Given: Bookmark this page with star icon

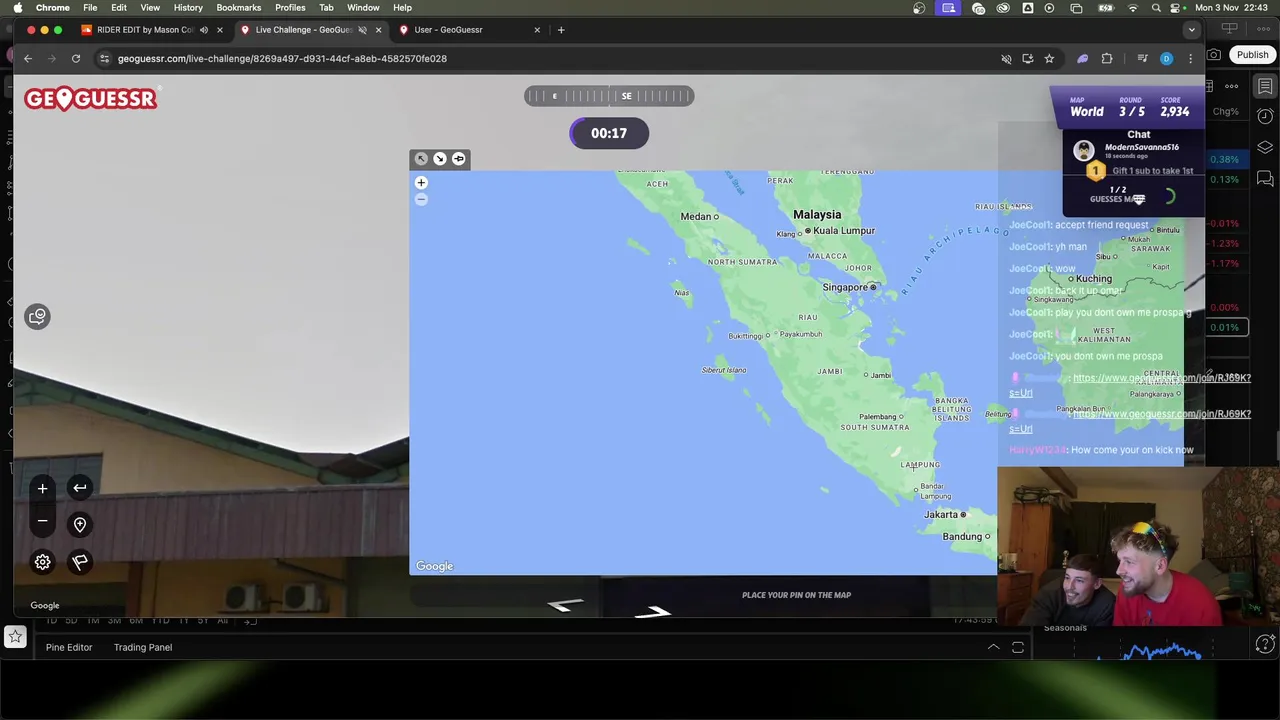Looking at the screenshot, I should (1049, 59).
